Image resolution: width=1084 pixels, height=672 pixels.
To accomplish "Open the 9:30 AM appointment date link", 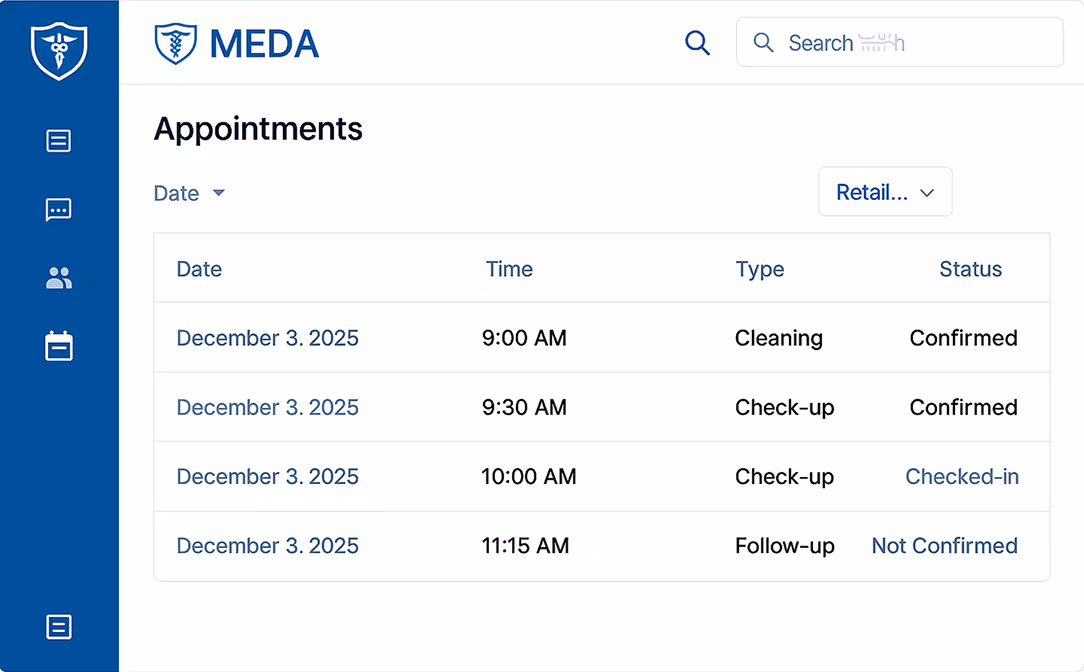I will (267, 408).
